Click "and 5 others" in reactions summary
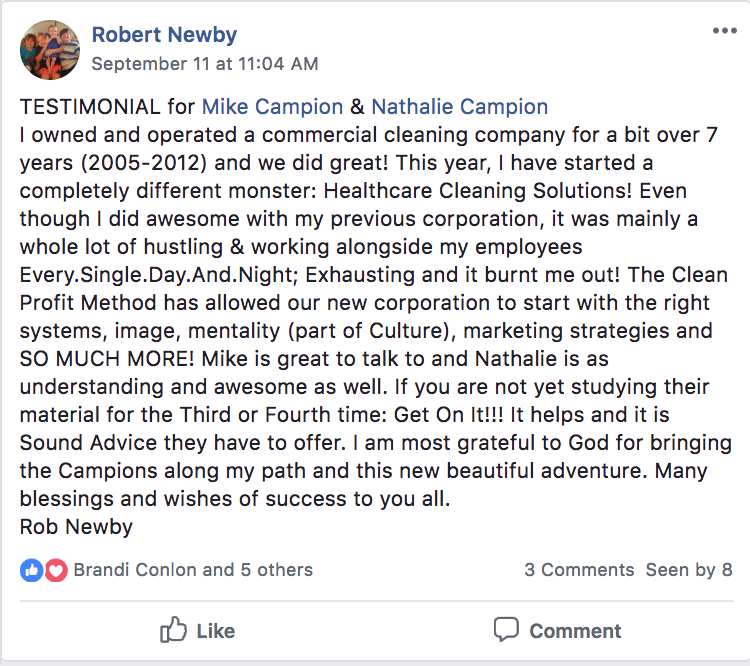Viewport: 750px width, 666px height. pos(258,570)
